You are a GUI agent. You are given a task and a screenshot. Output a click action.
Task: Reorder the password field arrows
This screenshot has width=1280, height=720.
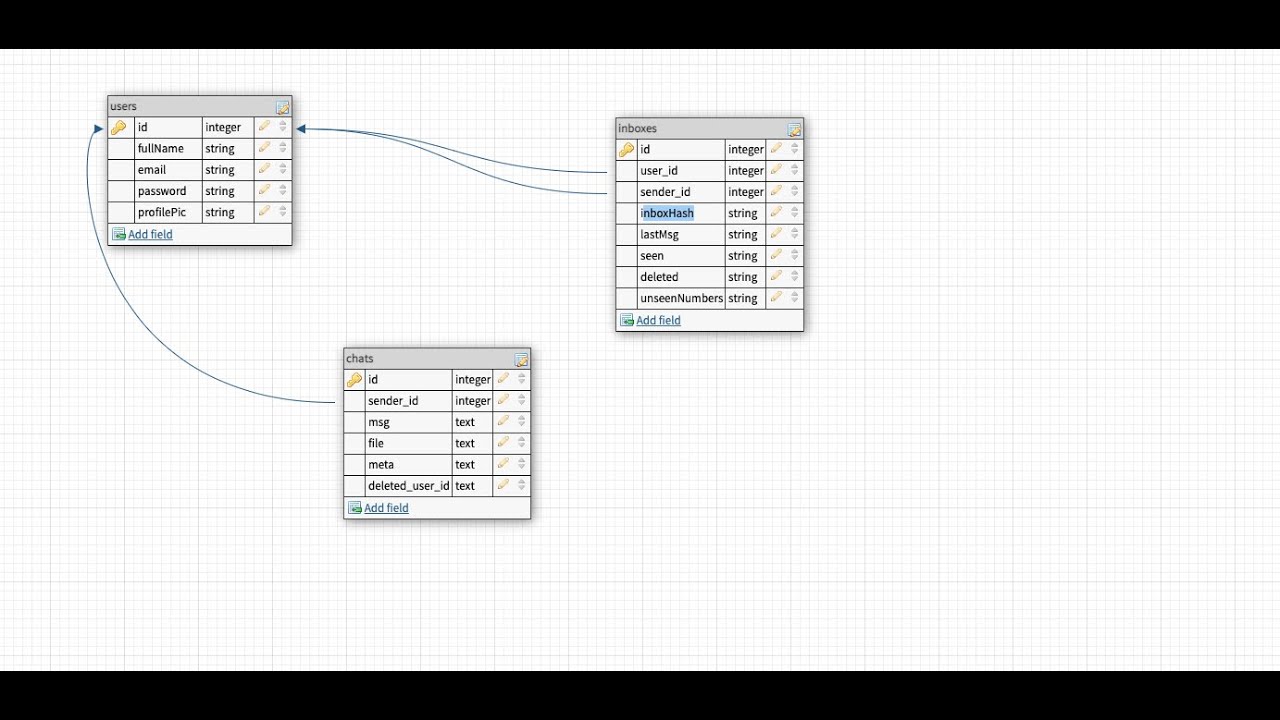[x=283, y=191]
